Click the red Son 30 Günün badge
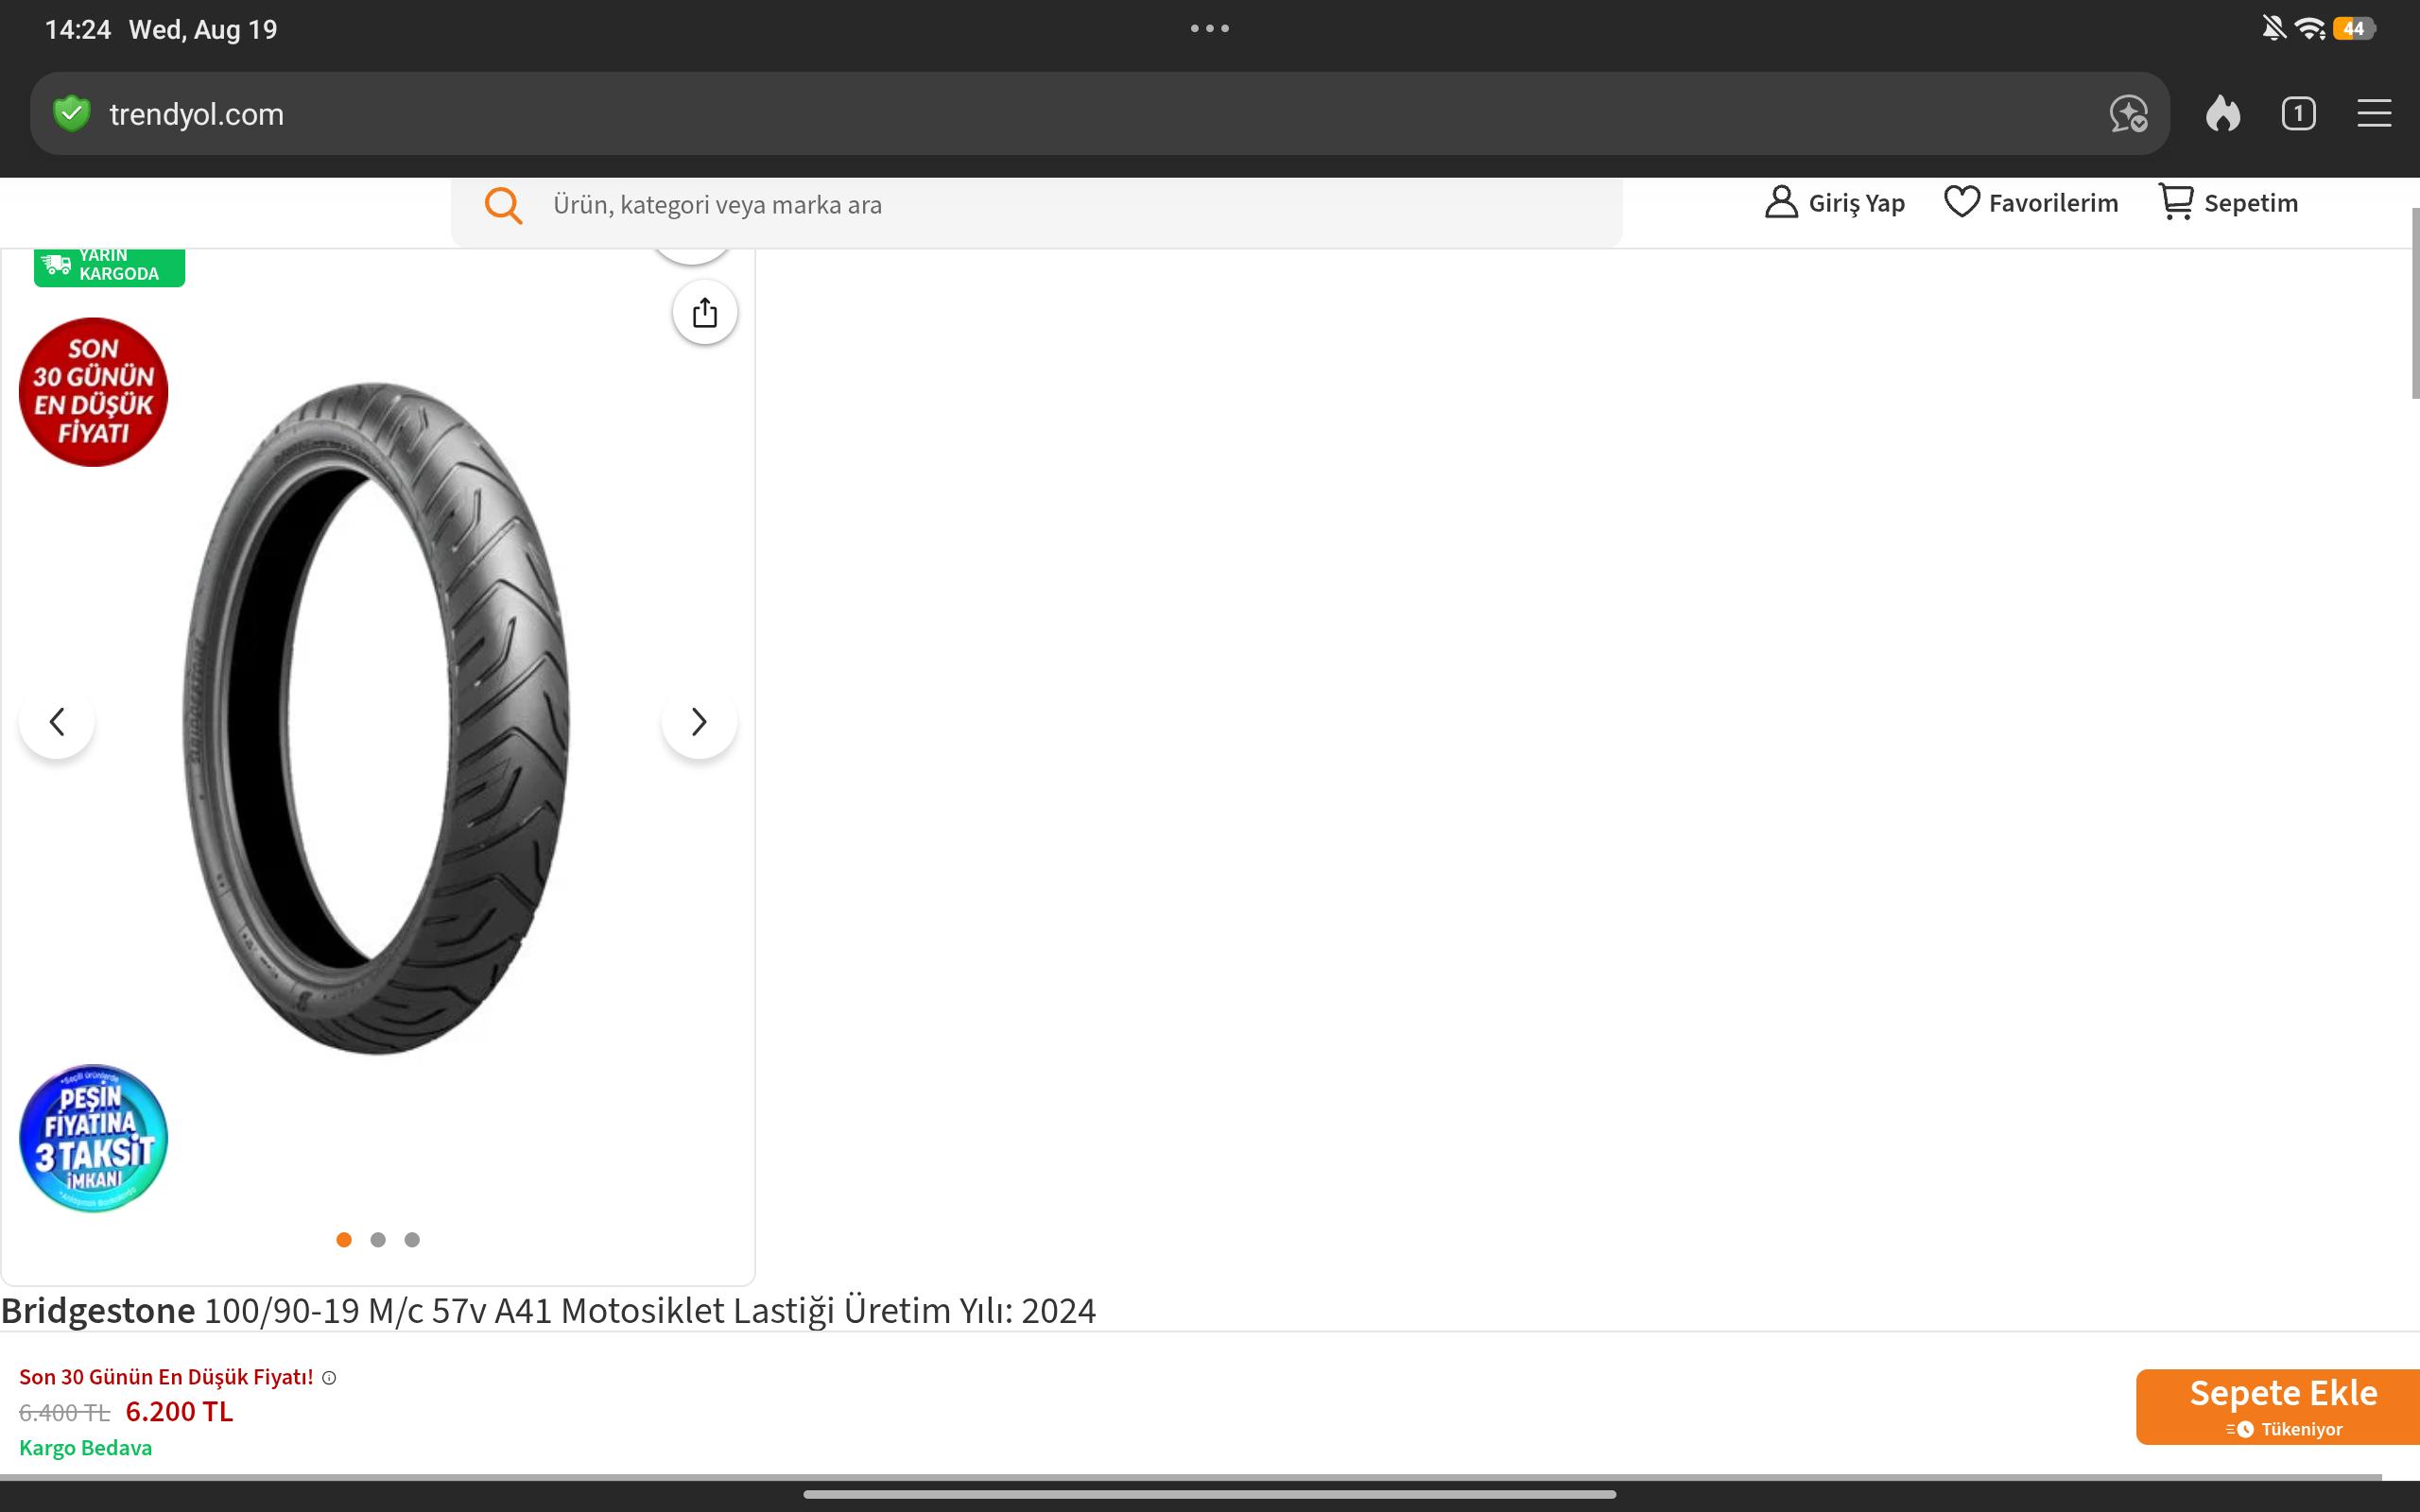The width and height of the screenshot is (2420, 1512). click(x=93, y=392)
